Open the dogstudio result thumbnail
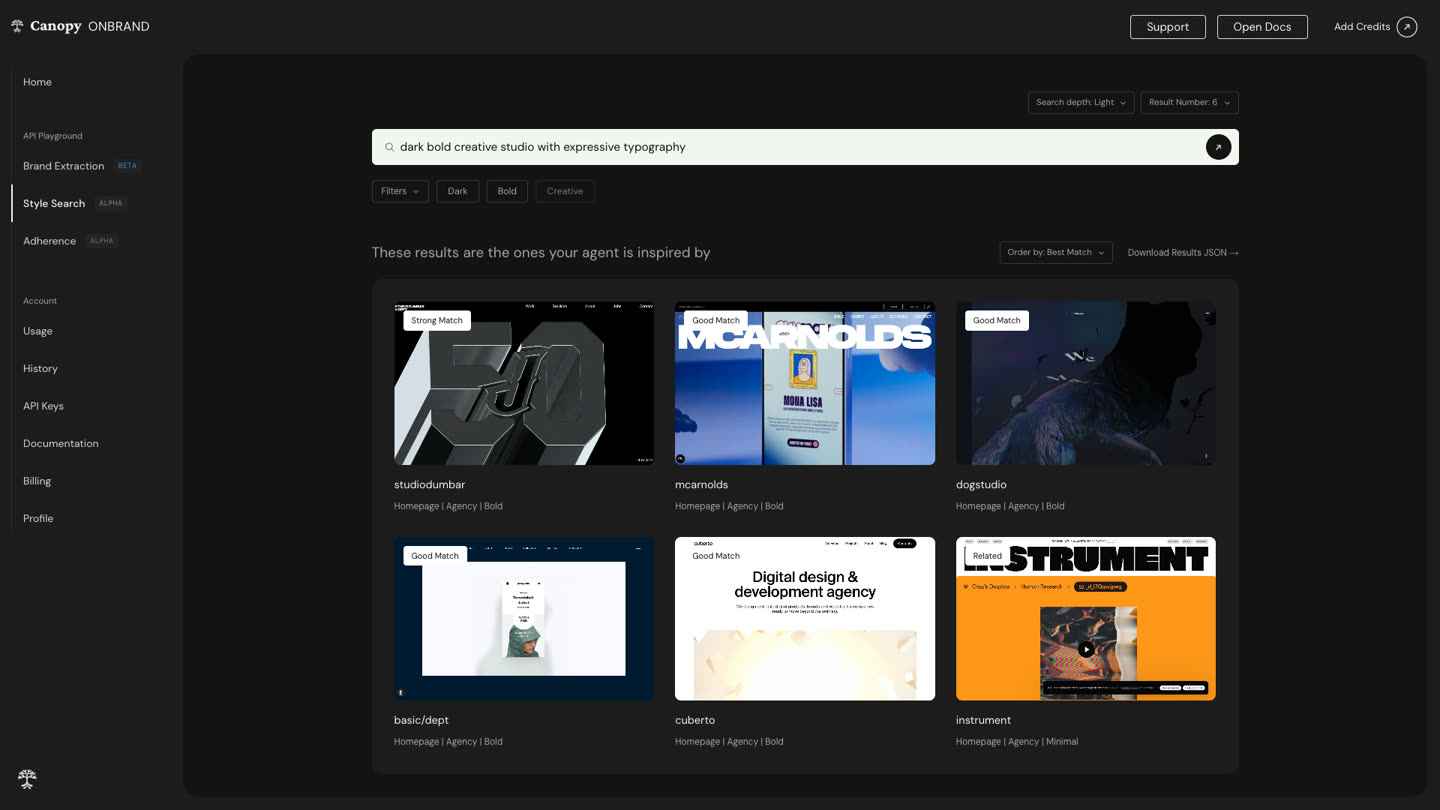The image size is (1440, 810). point(1086,383)
